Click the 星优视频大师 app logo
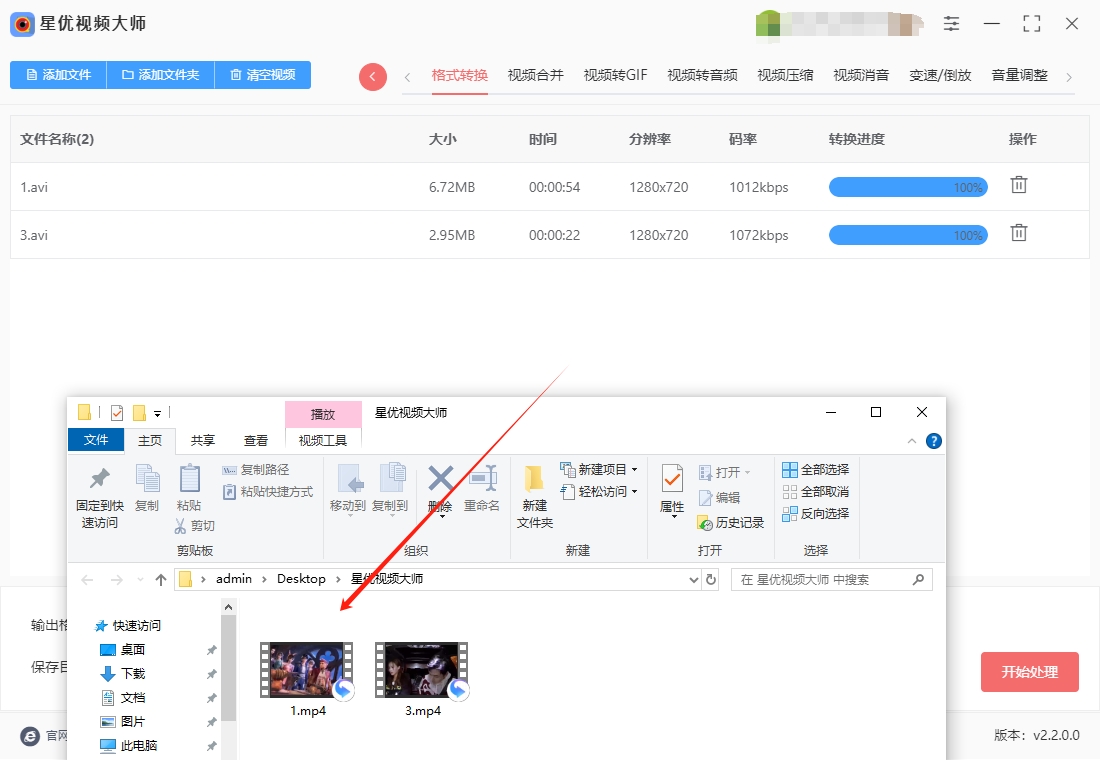The image size is (1100, 760). 22,25
